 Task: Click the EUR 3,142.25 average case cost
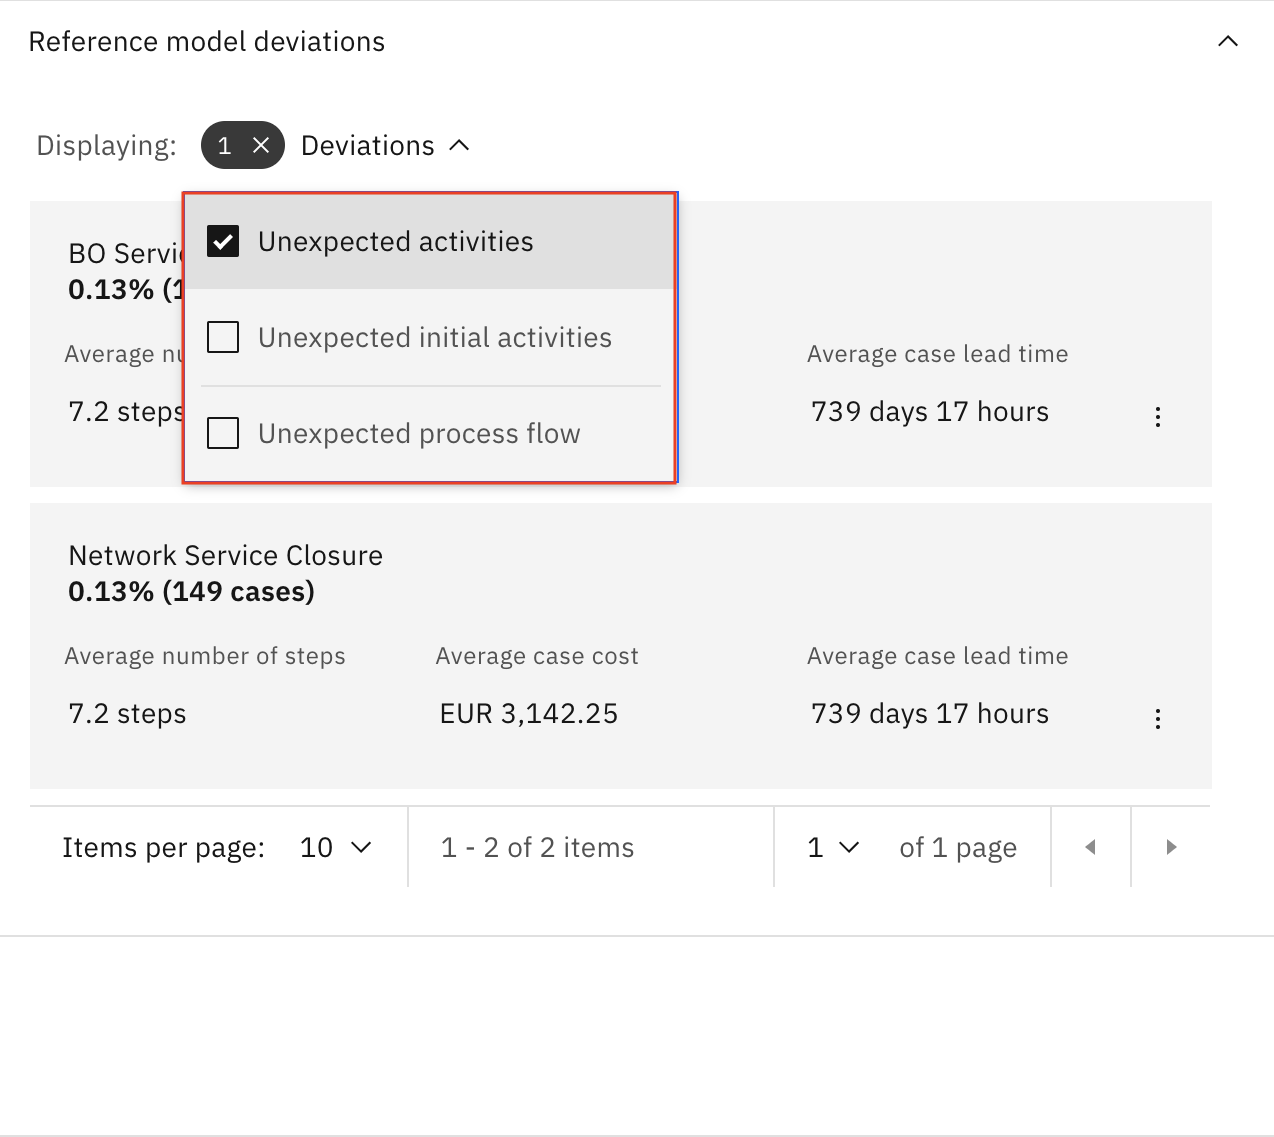click(x=528, y=714)
